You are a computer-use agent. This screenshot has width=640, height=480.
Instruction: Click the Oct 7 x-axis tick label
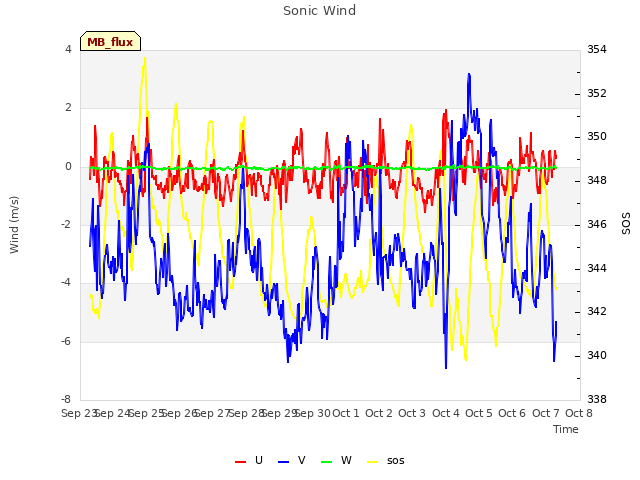tap(546, 413)
